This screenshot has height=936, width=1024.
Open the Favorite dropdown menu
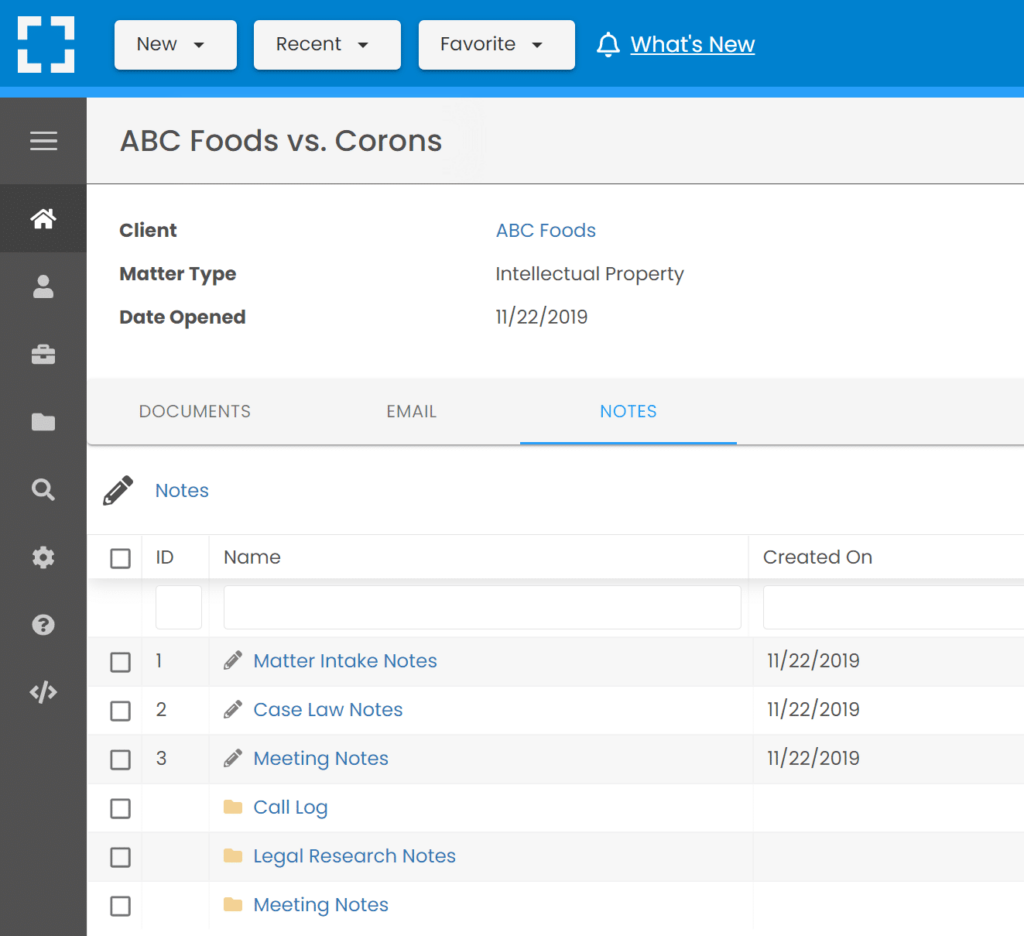coord(496,45)
